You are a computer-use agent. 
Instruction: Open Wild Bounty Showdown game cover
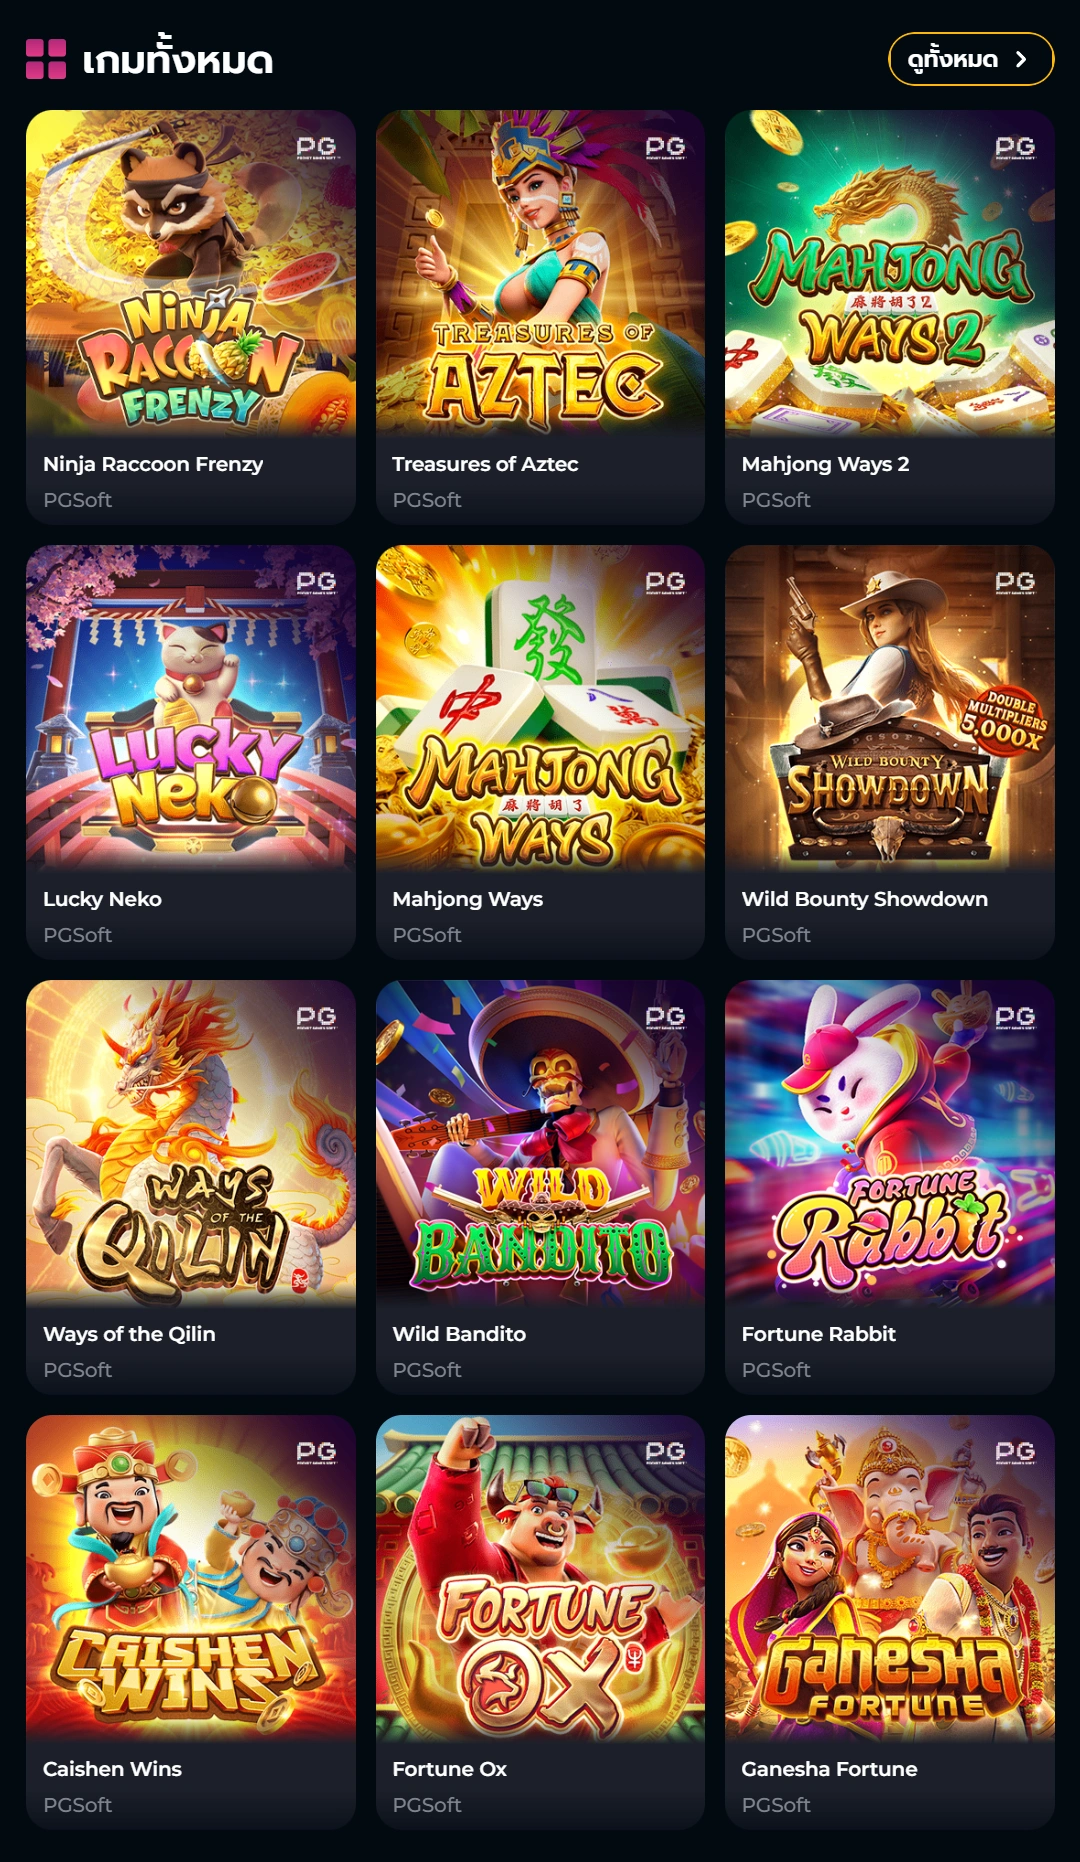pyautogui.click(x=890, y=708)
